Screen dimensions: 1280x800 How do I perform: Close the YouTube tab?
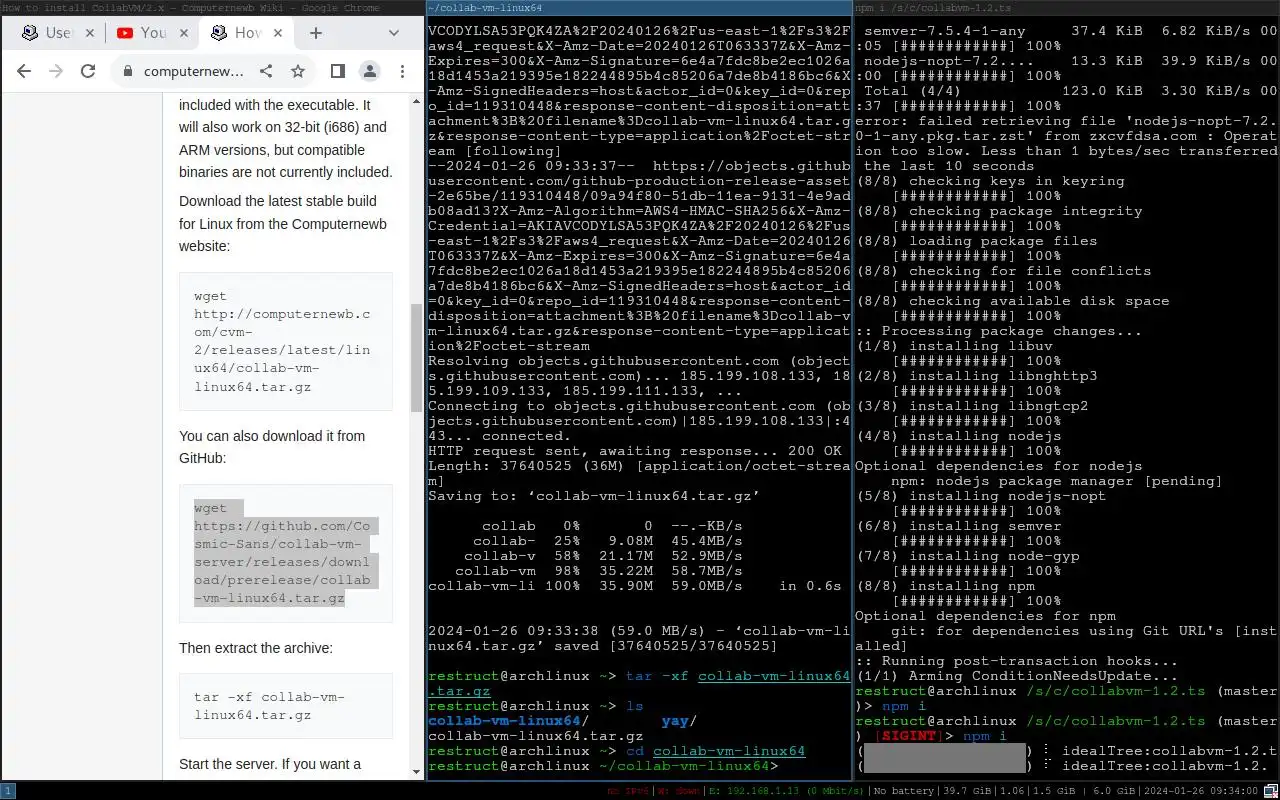click(x=184, y=33)
